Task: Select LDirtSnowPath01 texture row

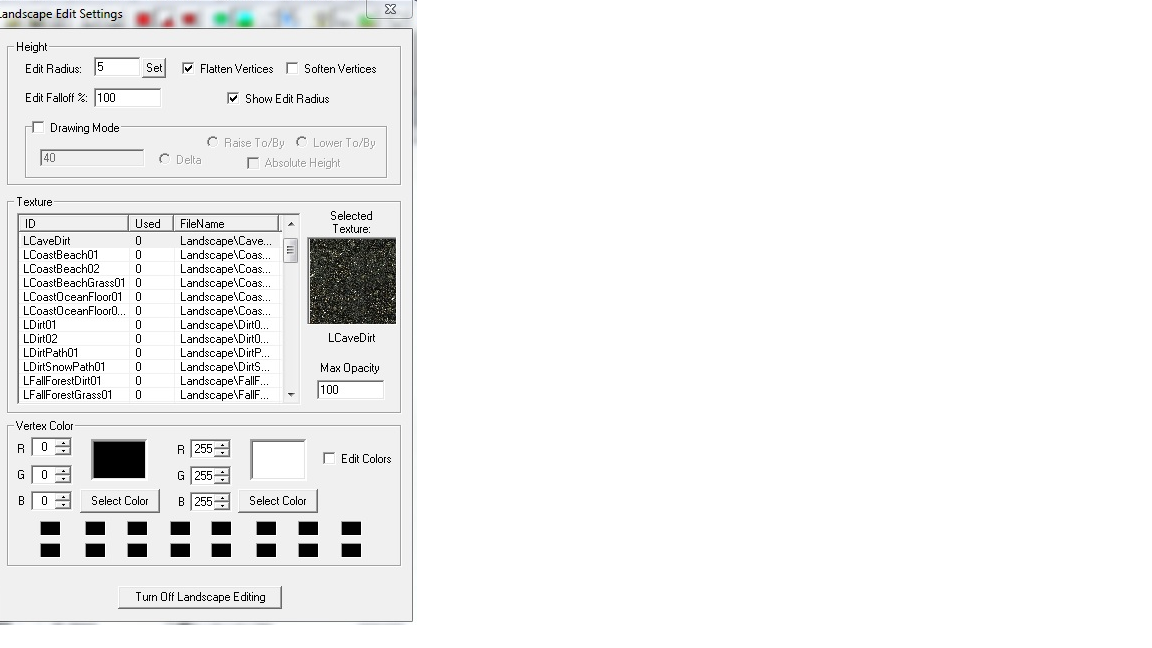Action: point(150,367)
